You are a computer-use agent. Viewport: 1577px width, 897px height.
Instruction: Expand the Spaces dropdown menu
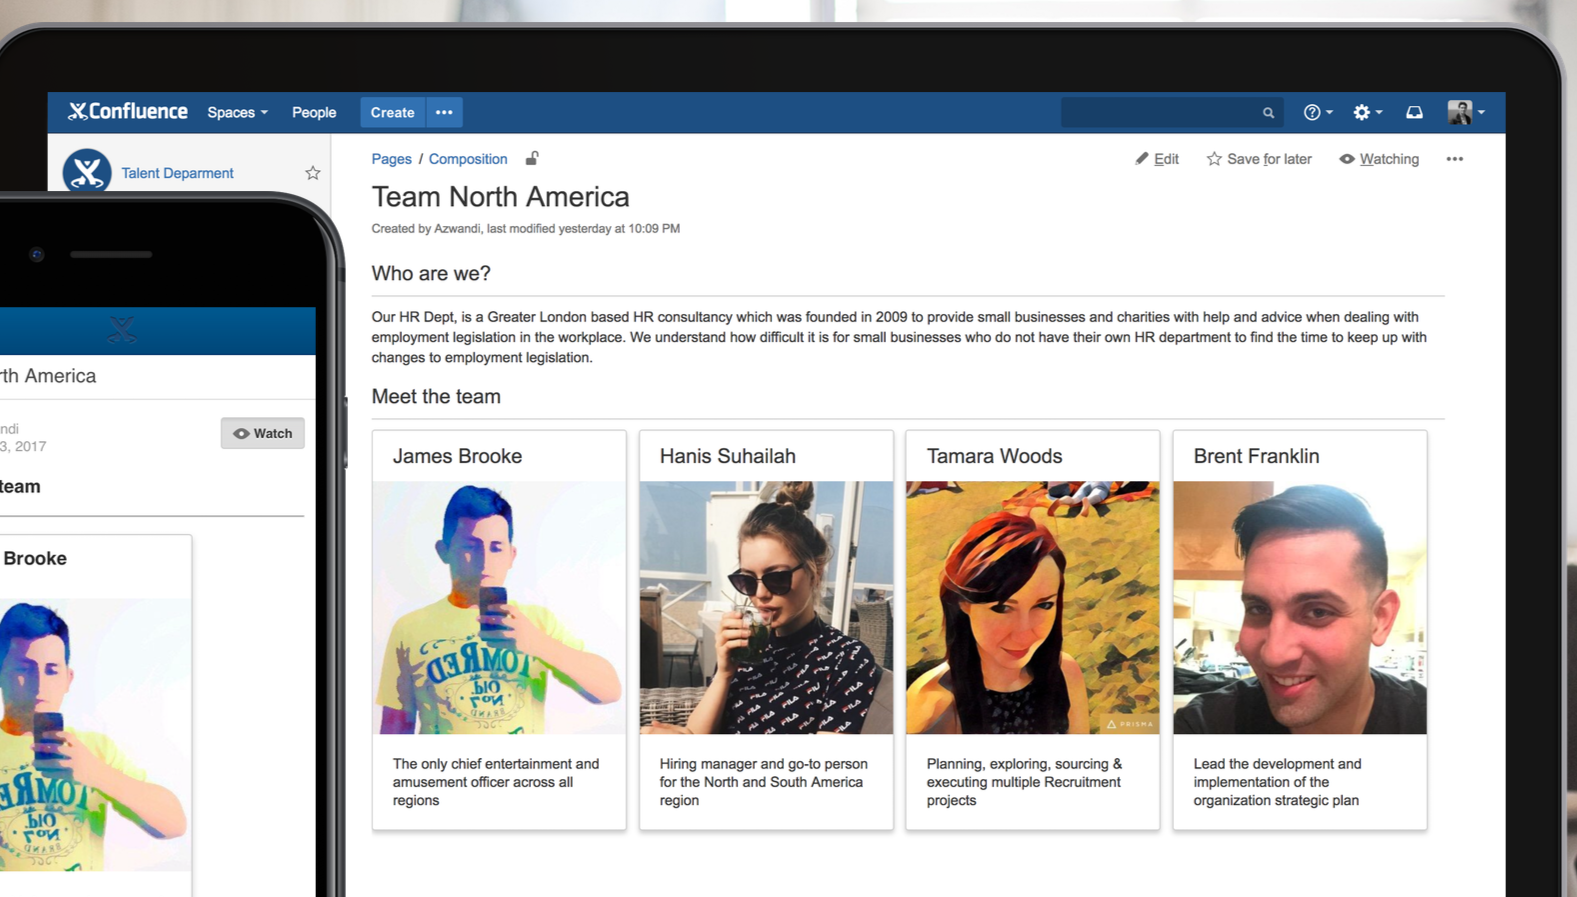click(x=237, y=113)
